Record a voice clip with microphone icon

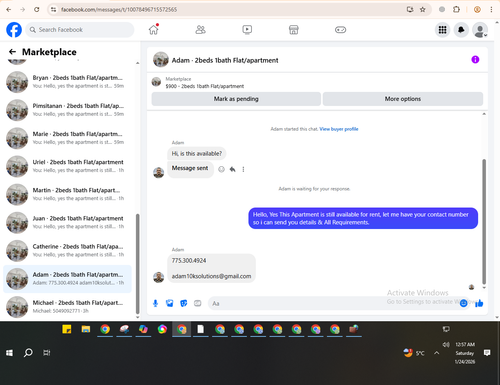click(x=155, y=303)
